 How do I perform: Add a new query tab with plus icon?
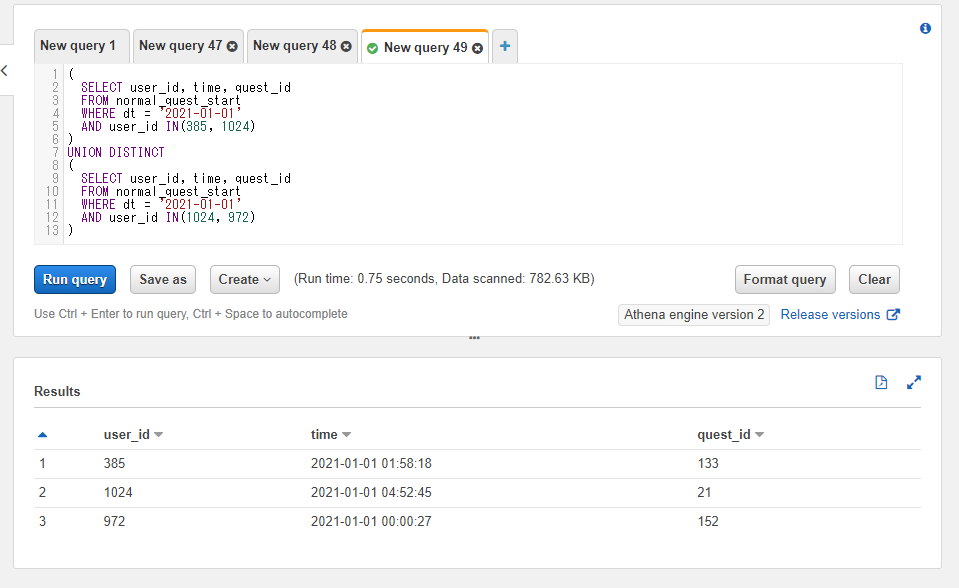[505, 46]
